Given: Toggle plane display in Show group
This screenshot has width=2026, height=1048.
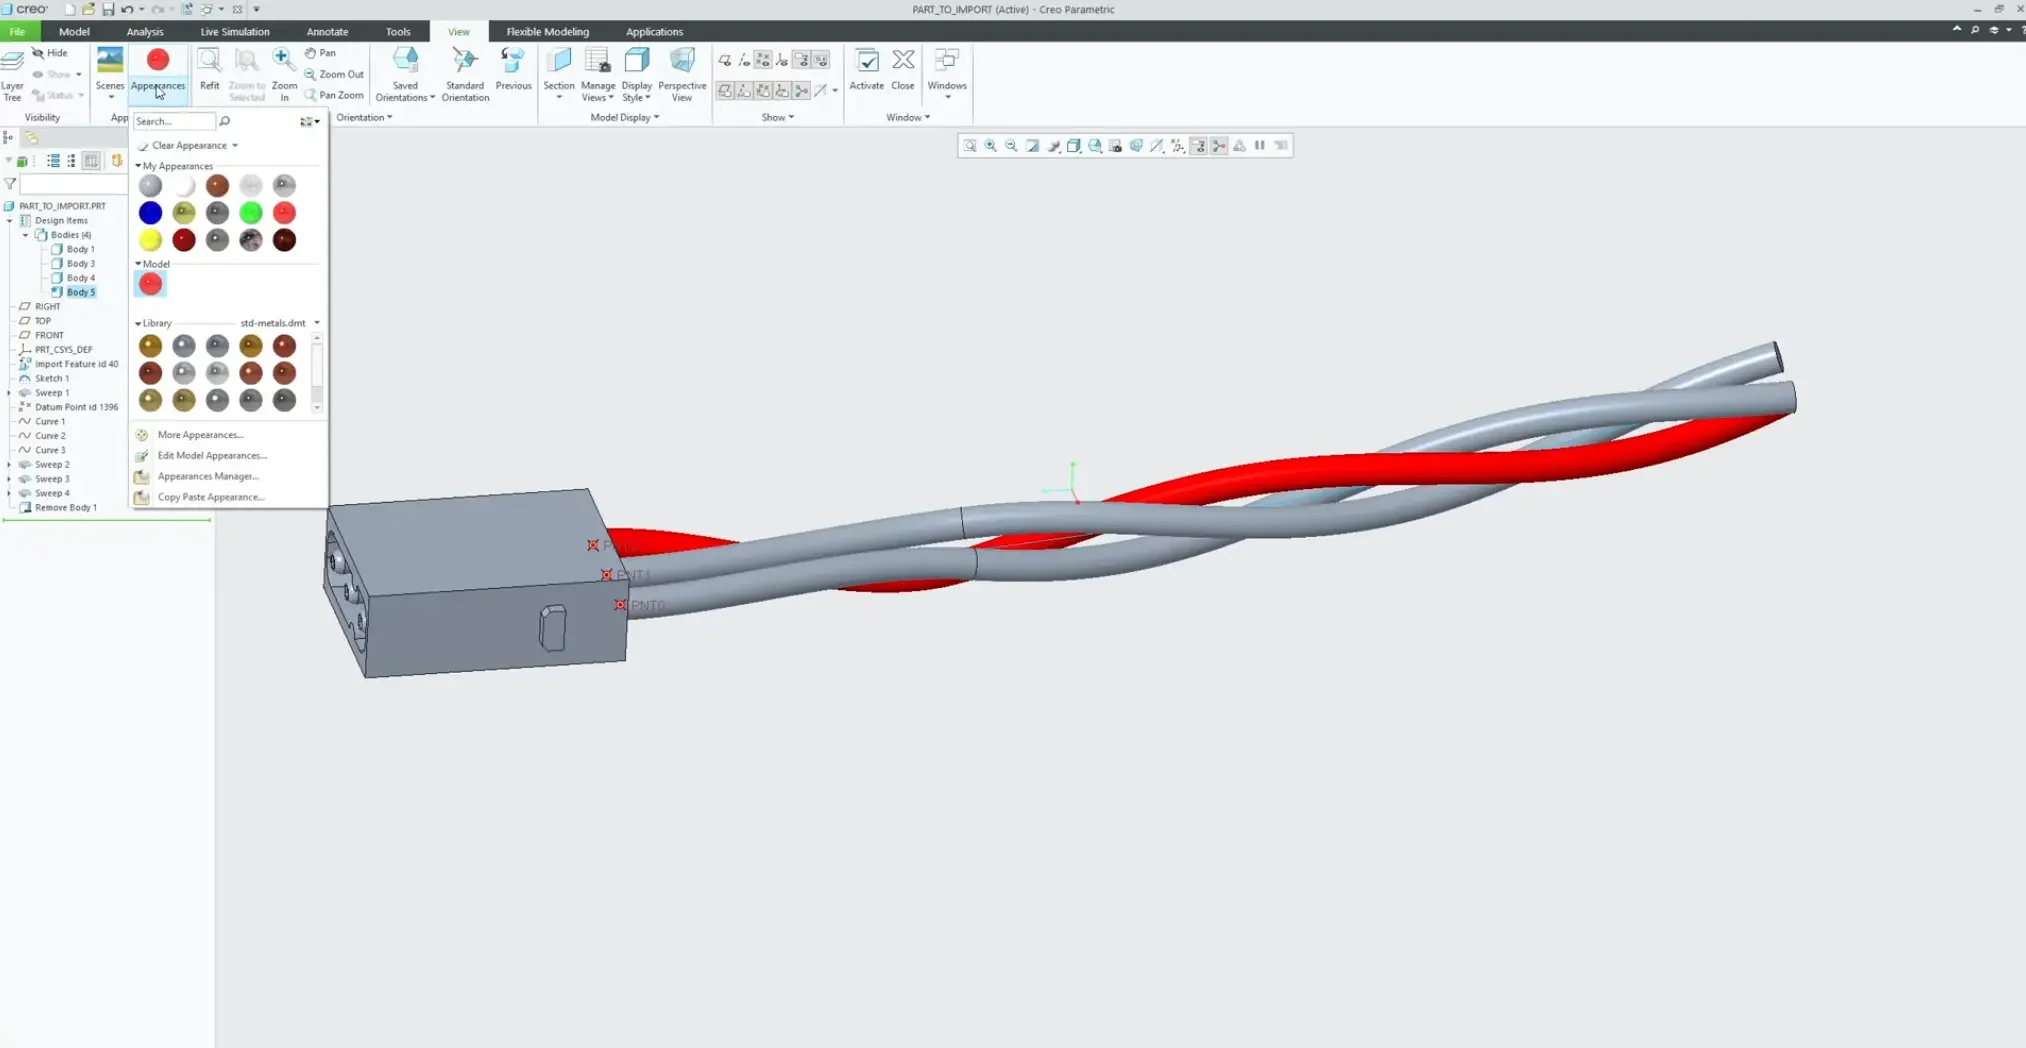Looking at the screenshot, I should point(725,61).
